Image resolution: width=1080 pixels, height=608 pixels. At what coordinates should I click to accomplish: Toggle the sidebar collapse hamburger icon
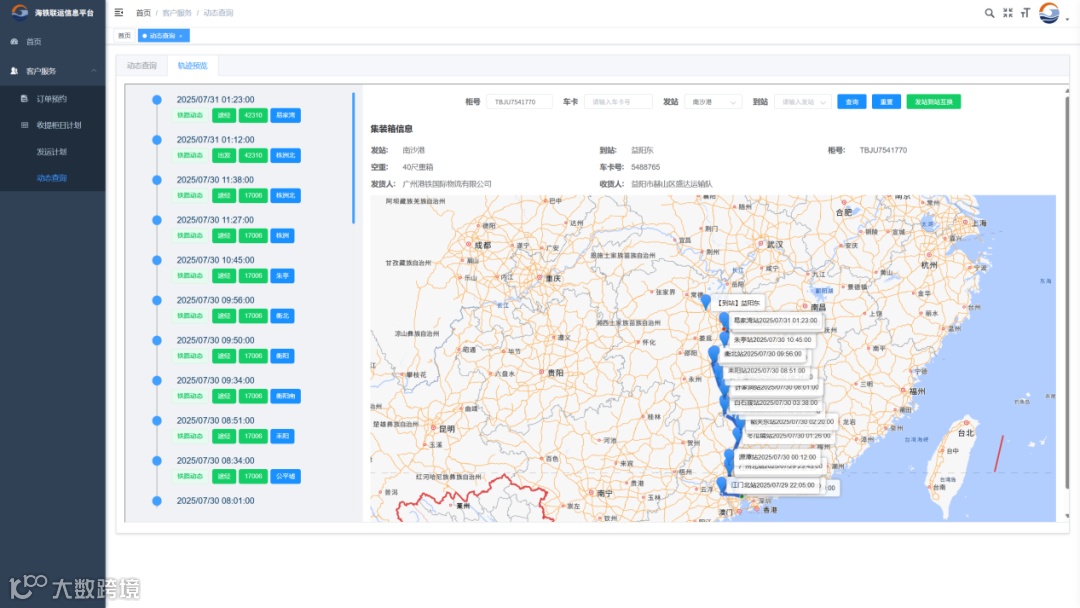[x=118, y=12]
